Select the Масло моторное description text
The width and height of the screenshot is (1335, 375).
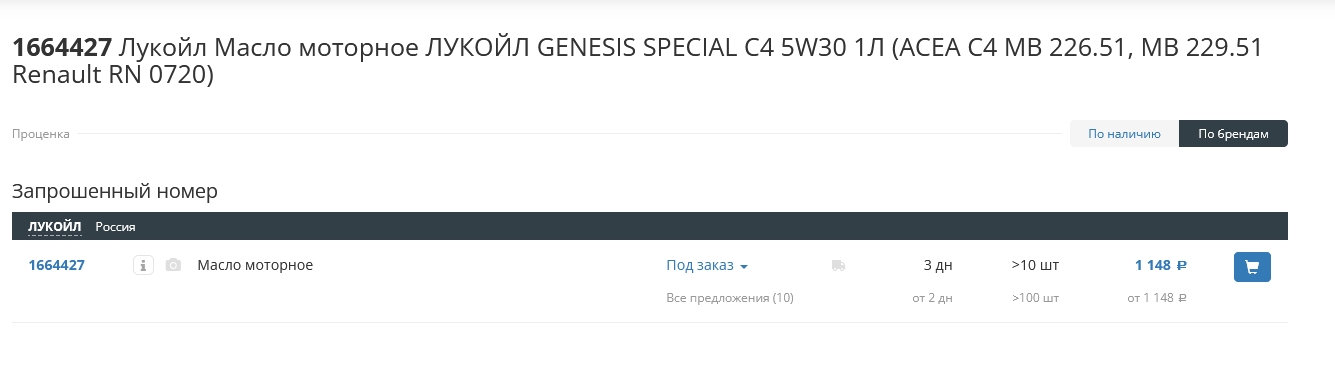tap(255, 265)
